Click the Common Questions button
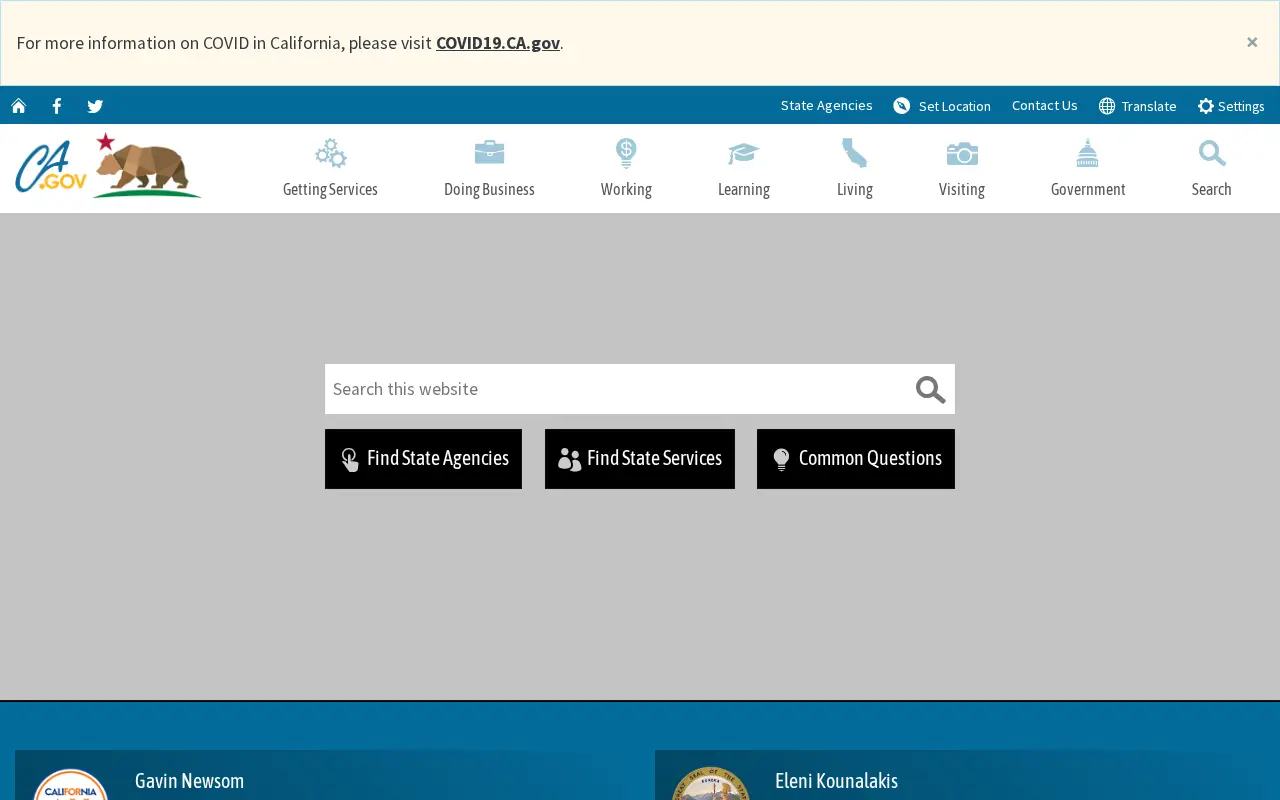The width and height of the screenshot is (1280, 800). pos(856,459)
